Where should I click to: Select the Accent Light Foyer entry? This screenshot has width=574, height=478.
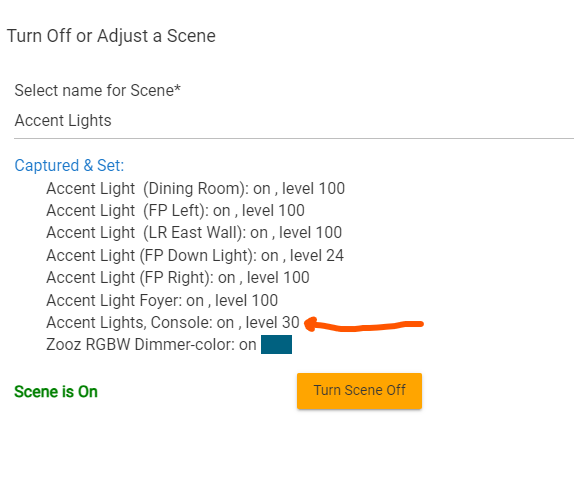162,300
